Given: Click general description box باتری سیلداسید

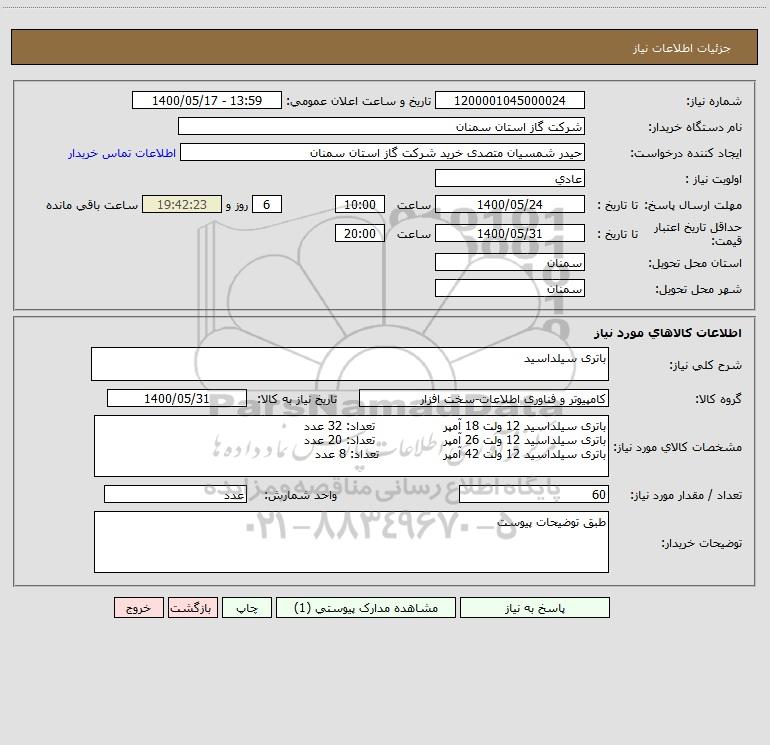Looking at the screenshot, I should [350, 364].
